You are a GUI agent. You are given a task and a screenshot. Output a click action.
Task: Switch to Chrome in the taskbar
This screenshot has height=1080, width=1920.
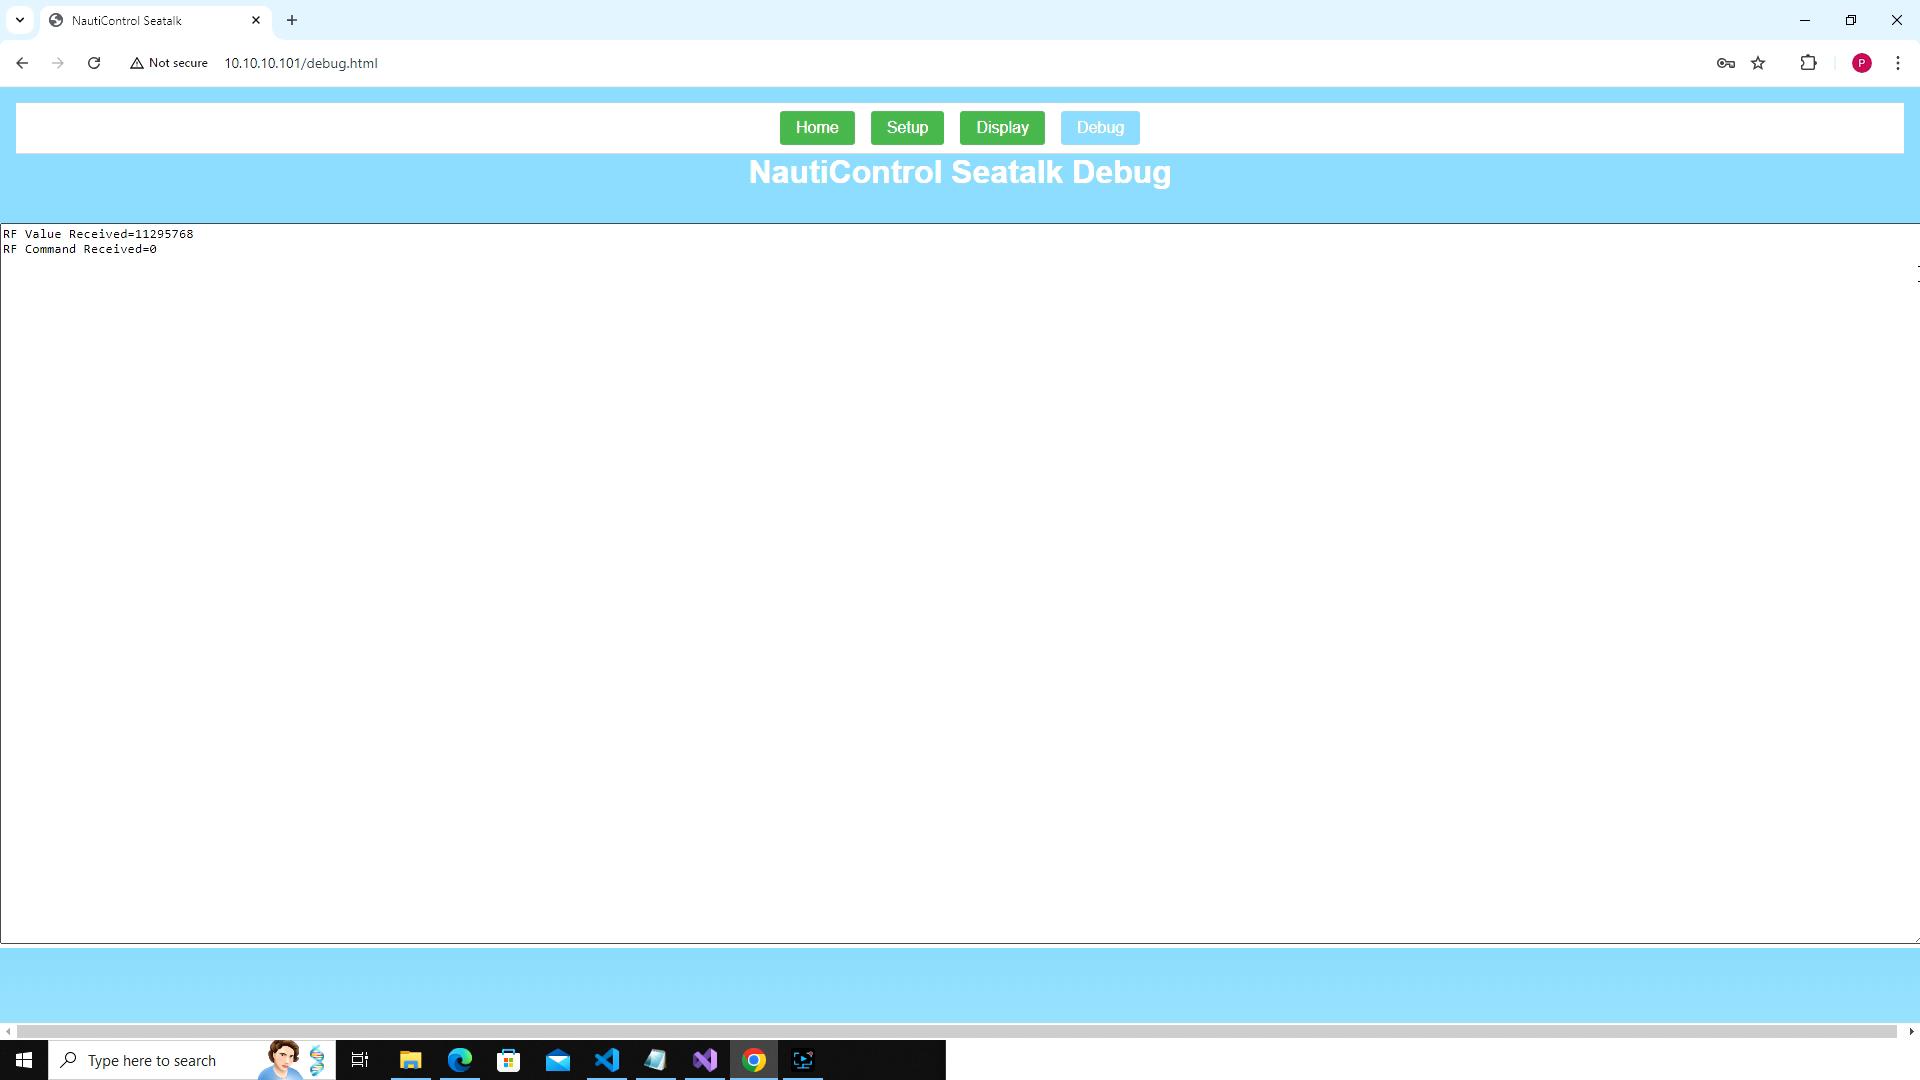point(754,1060)
